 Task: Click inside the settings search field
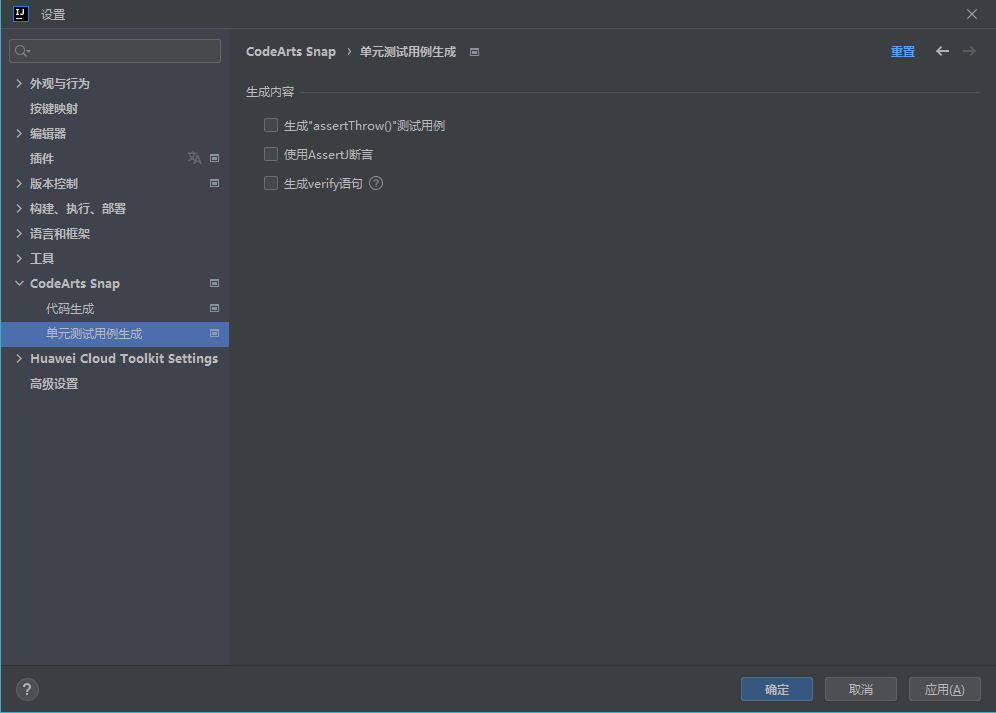(x=115, y=50)
